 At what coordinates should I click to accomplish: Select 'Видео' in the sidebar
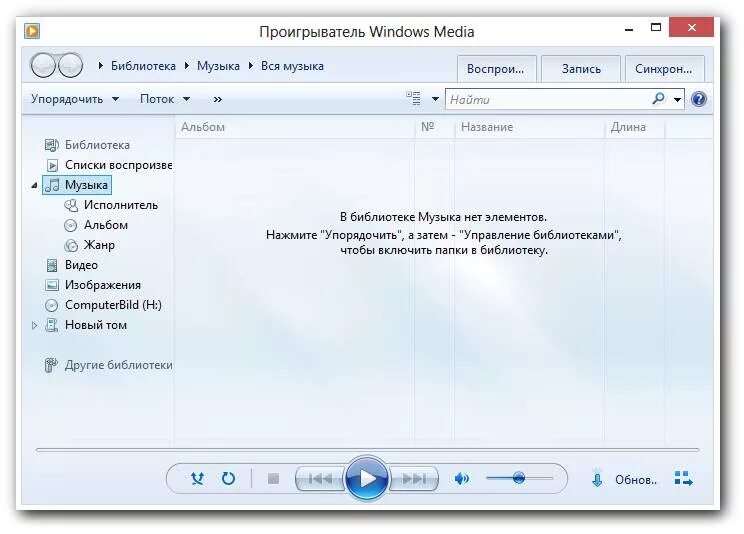[81, 265]
